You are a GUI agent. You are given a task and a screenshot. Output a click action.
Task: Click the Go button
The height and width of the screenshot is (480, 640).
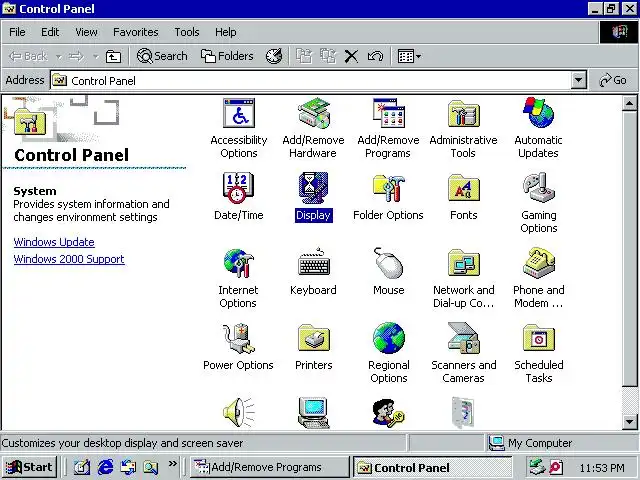click(x=613, y=80)
